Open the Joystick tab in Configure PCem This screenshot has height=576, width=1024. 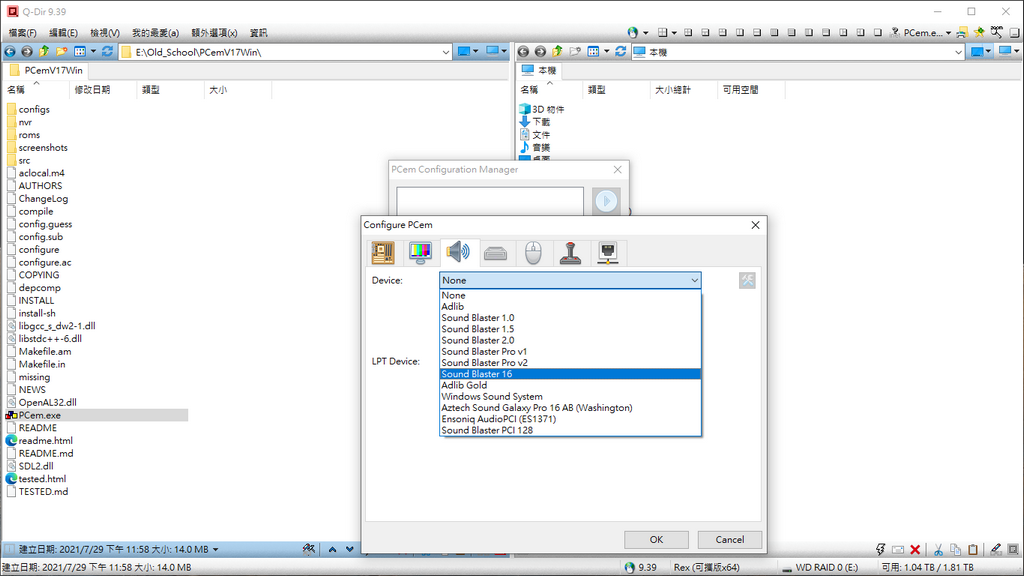(x=570, y=253)
